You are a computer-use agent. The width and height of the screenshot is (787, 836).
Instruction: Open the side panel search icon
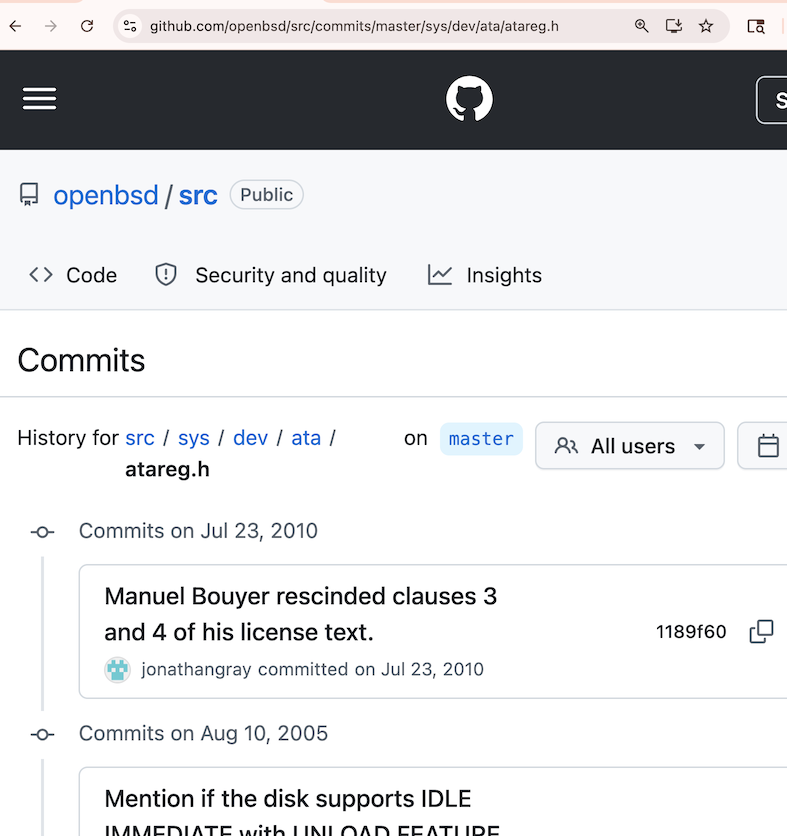click(756, 26)
